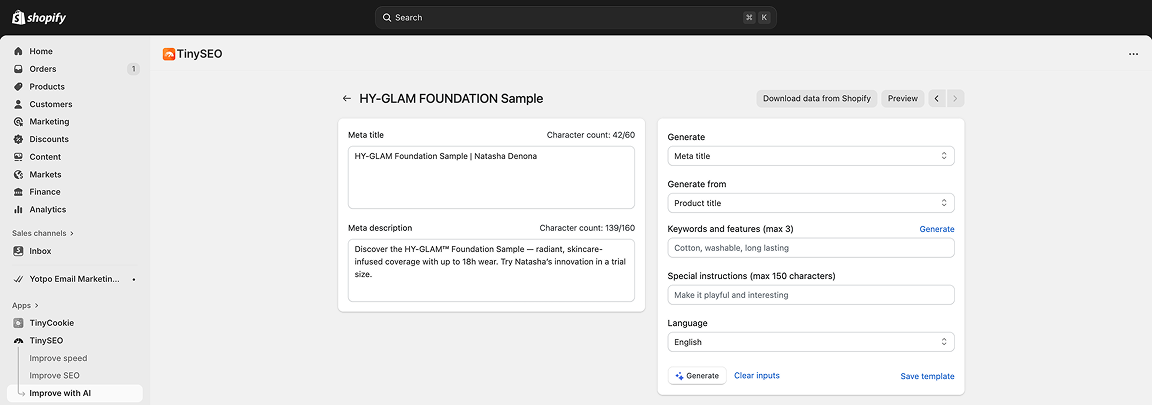Click the back arrow beside HY-GLAM FOUNDATION Sample

347,99
